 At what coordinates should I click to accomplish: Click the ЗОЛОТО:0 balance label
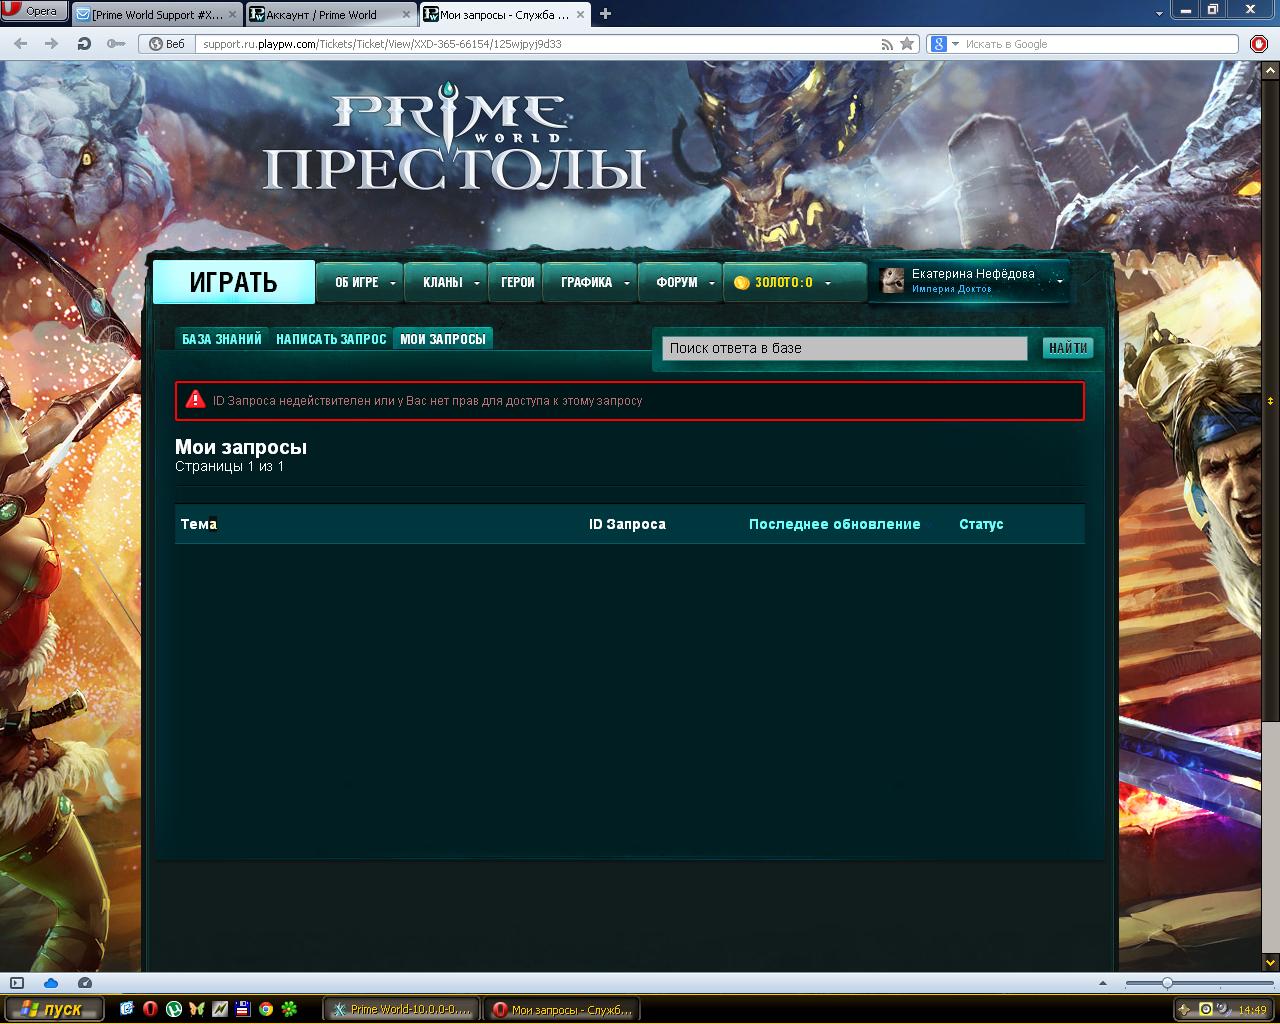click(x=784, y=283)
